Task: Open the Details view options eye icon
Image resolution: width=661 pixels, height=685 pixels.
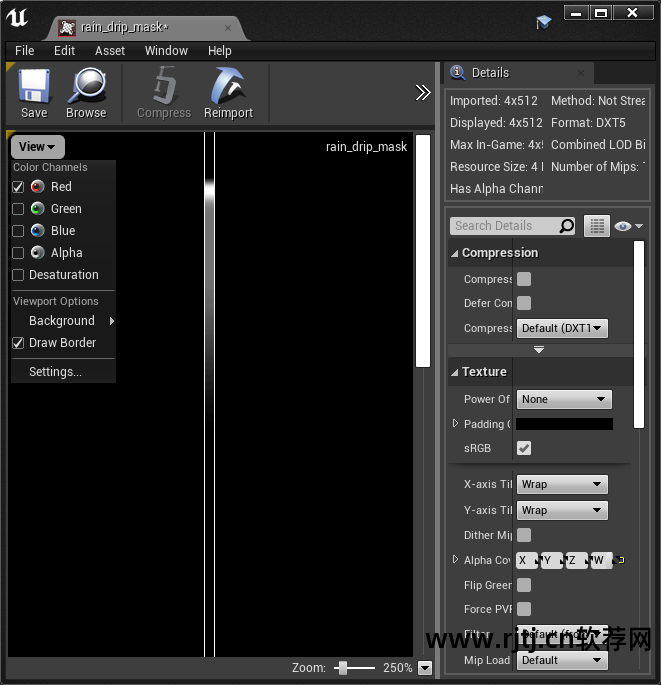Action: click(628, 226)
